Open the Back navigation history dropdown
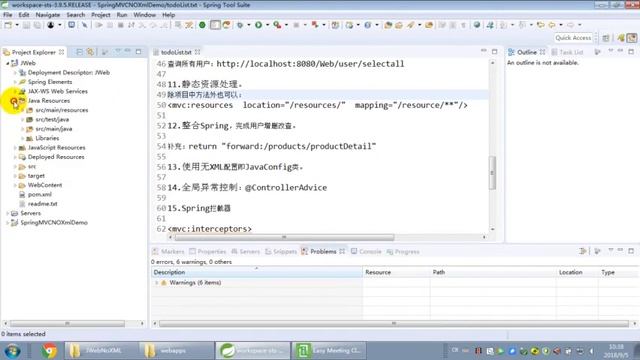This screenshot has height=360, width=640. pyautogui.click(x=561, y=25)
